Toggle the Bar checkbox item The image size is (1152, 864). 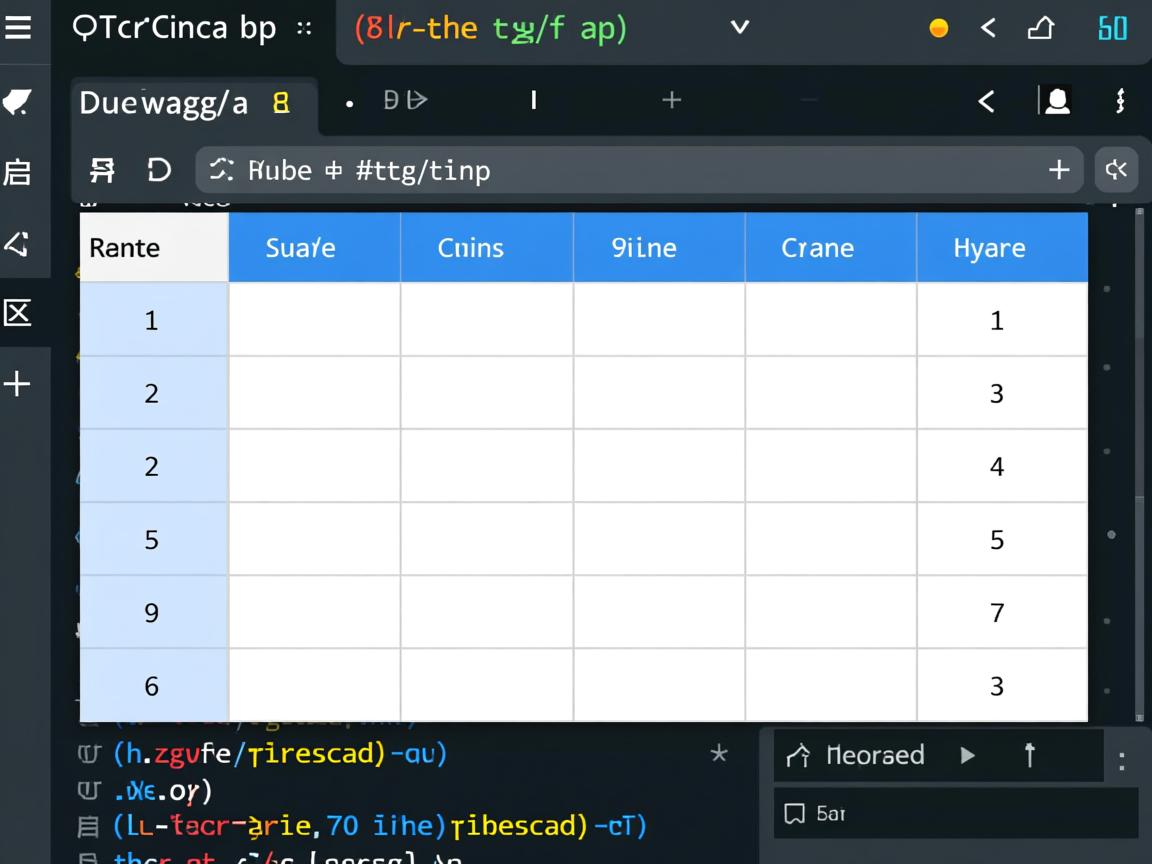tap(795, 813)
